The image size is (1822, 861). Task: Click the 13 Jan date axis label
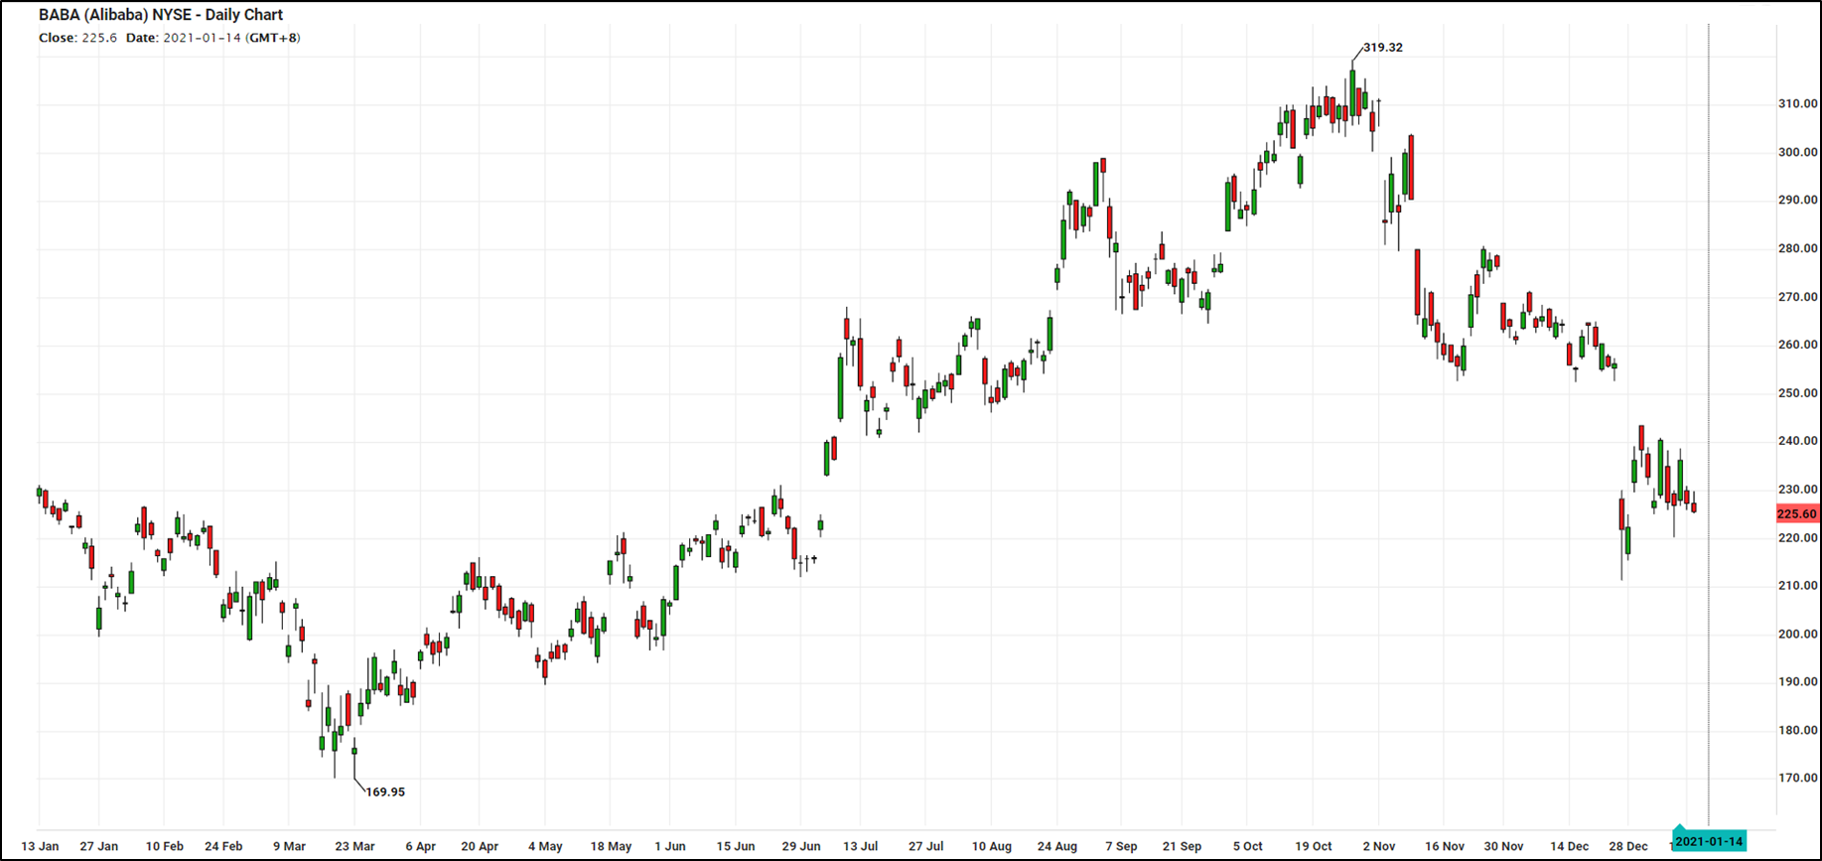[40, 846]
